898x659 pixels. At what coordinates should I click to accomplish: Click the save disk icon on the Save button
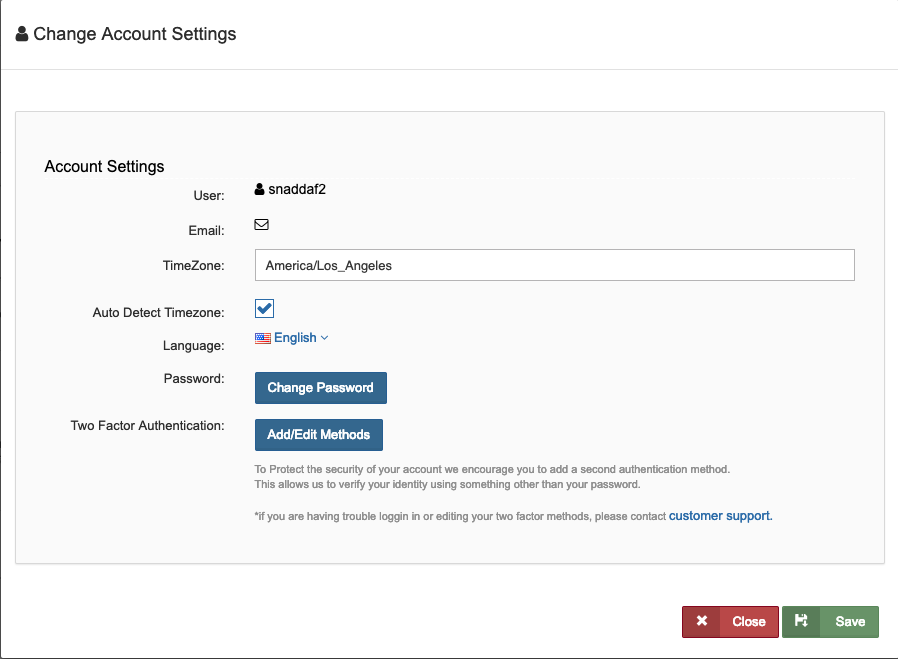point(801,621)
